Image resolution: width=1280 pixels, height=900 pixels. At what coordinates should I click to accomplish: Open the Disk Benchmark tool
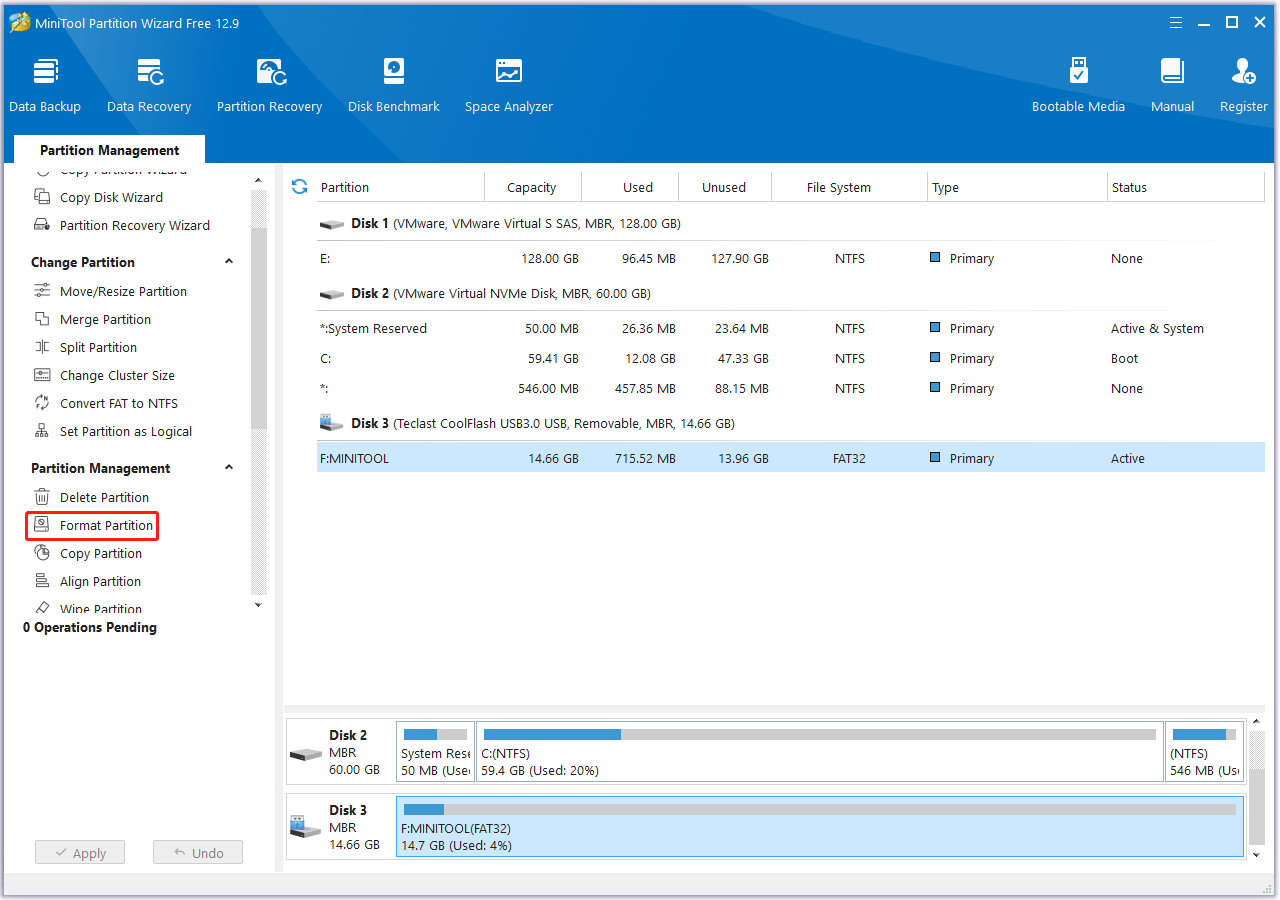point(393,82)
